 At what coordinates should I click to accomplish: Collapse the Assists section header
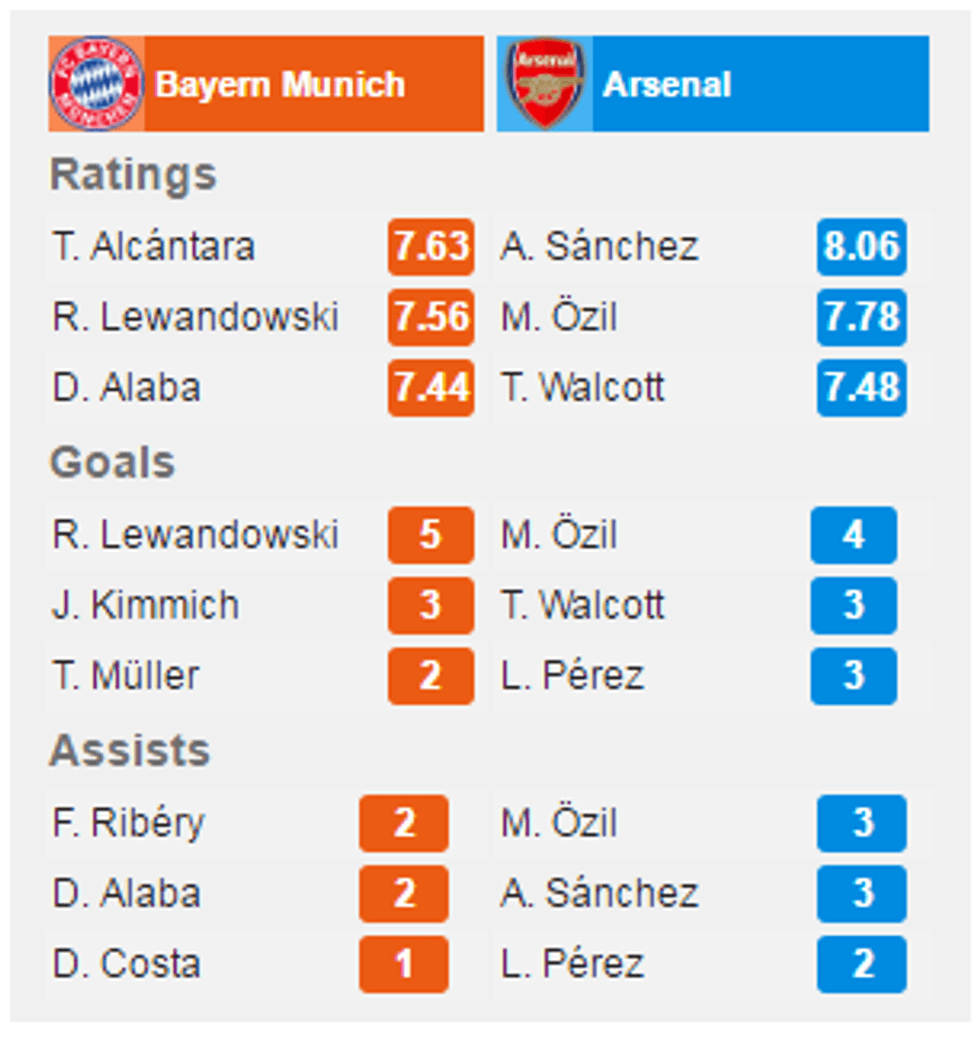[x=128, y=751]
